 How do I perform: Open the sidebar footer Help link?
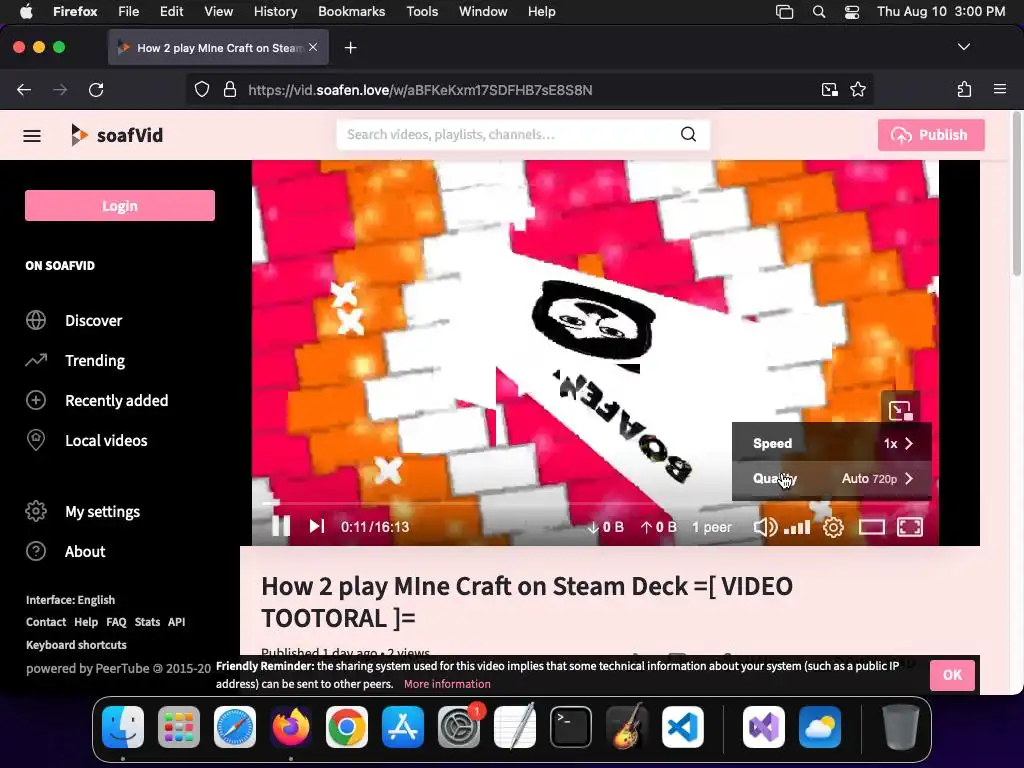[x=86, y=622]
